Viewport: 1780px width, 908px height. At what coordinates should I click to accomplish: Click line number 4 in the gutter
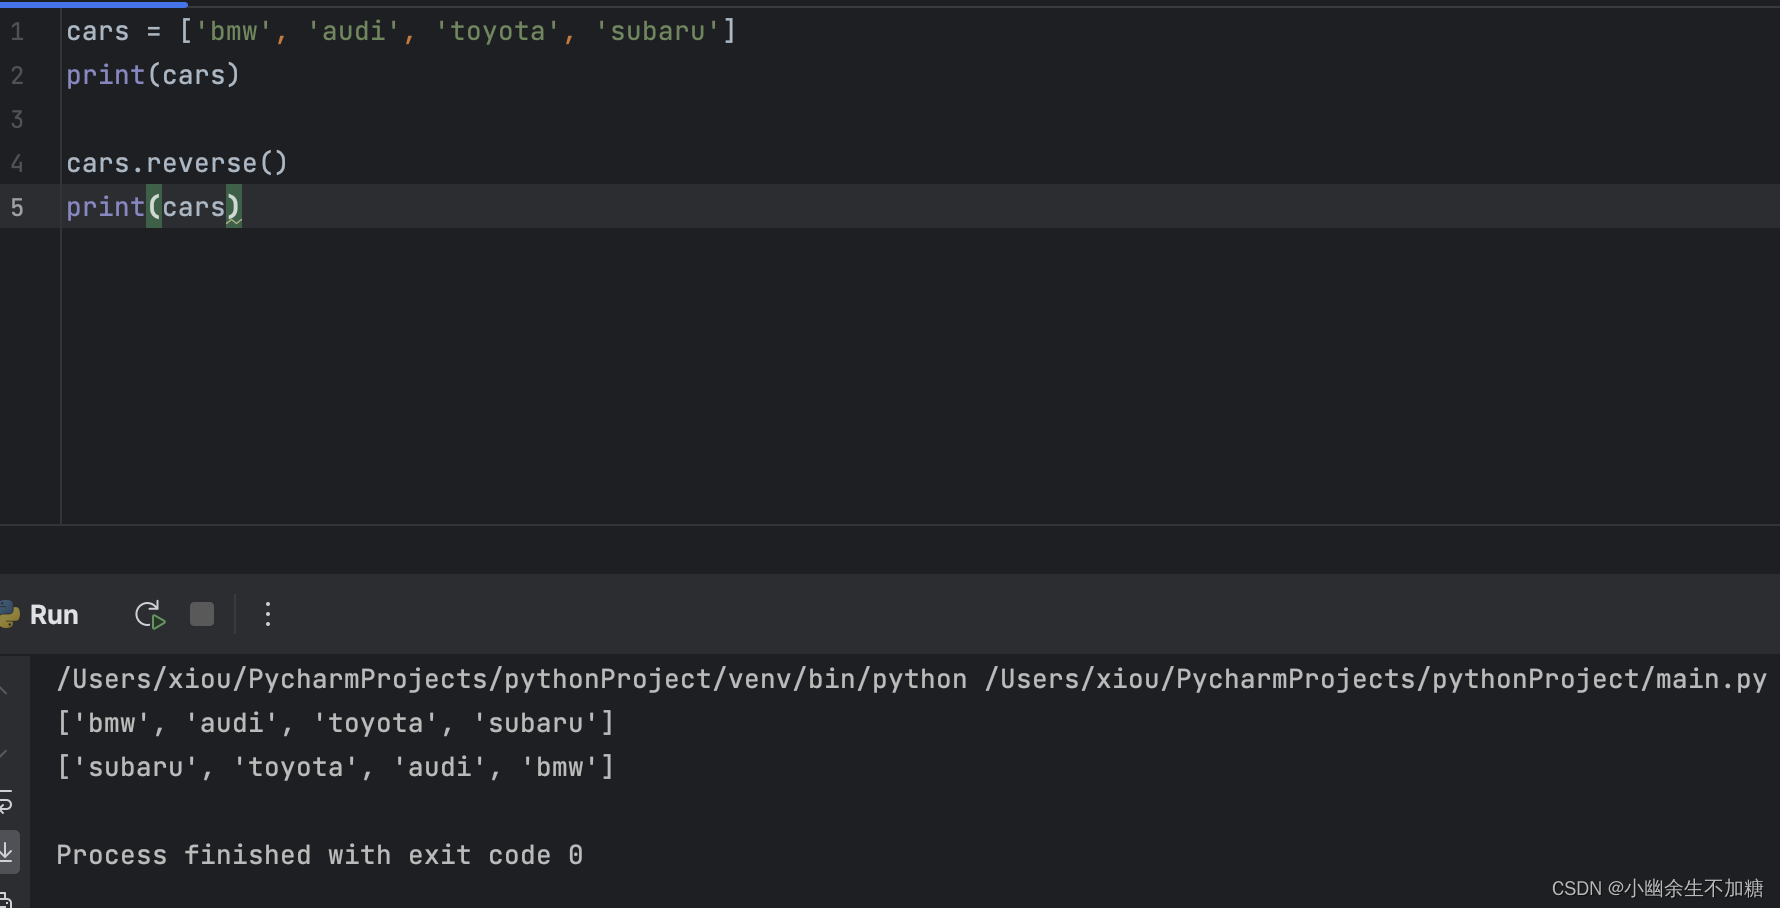(x=17, y=164)
